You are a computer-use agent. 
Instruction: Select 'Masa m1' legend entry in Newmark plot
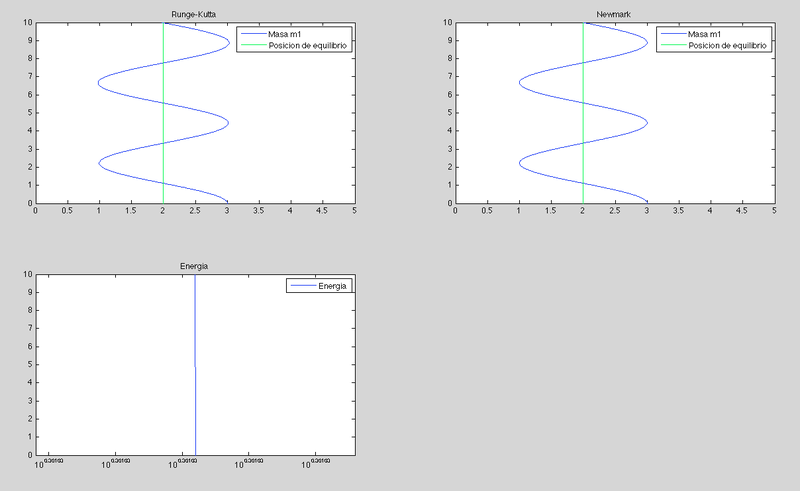click(x=719, y=35)
